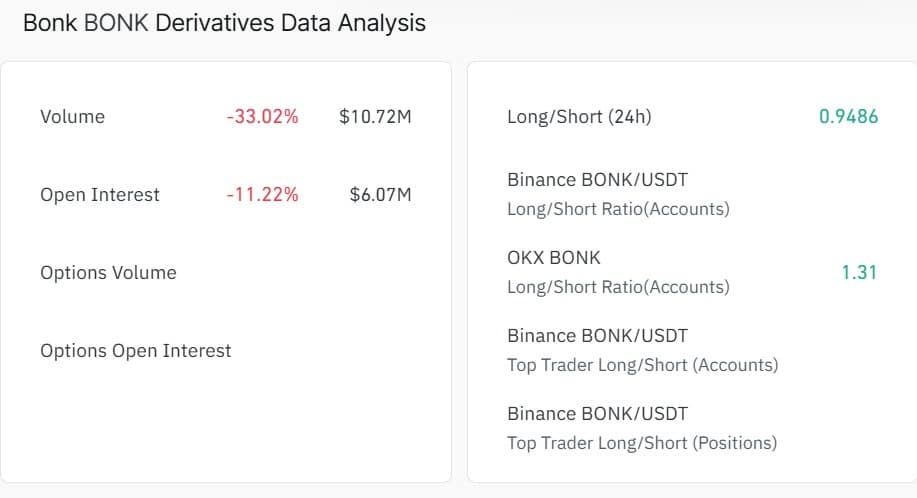
Task: Click the Long/Short (24h) label
Action: point(579,117)
